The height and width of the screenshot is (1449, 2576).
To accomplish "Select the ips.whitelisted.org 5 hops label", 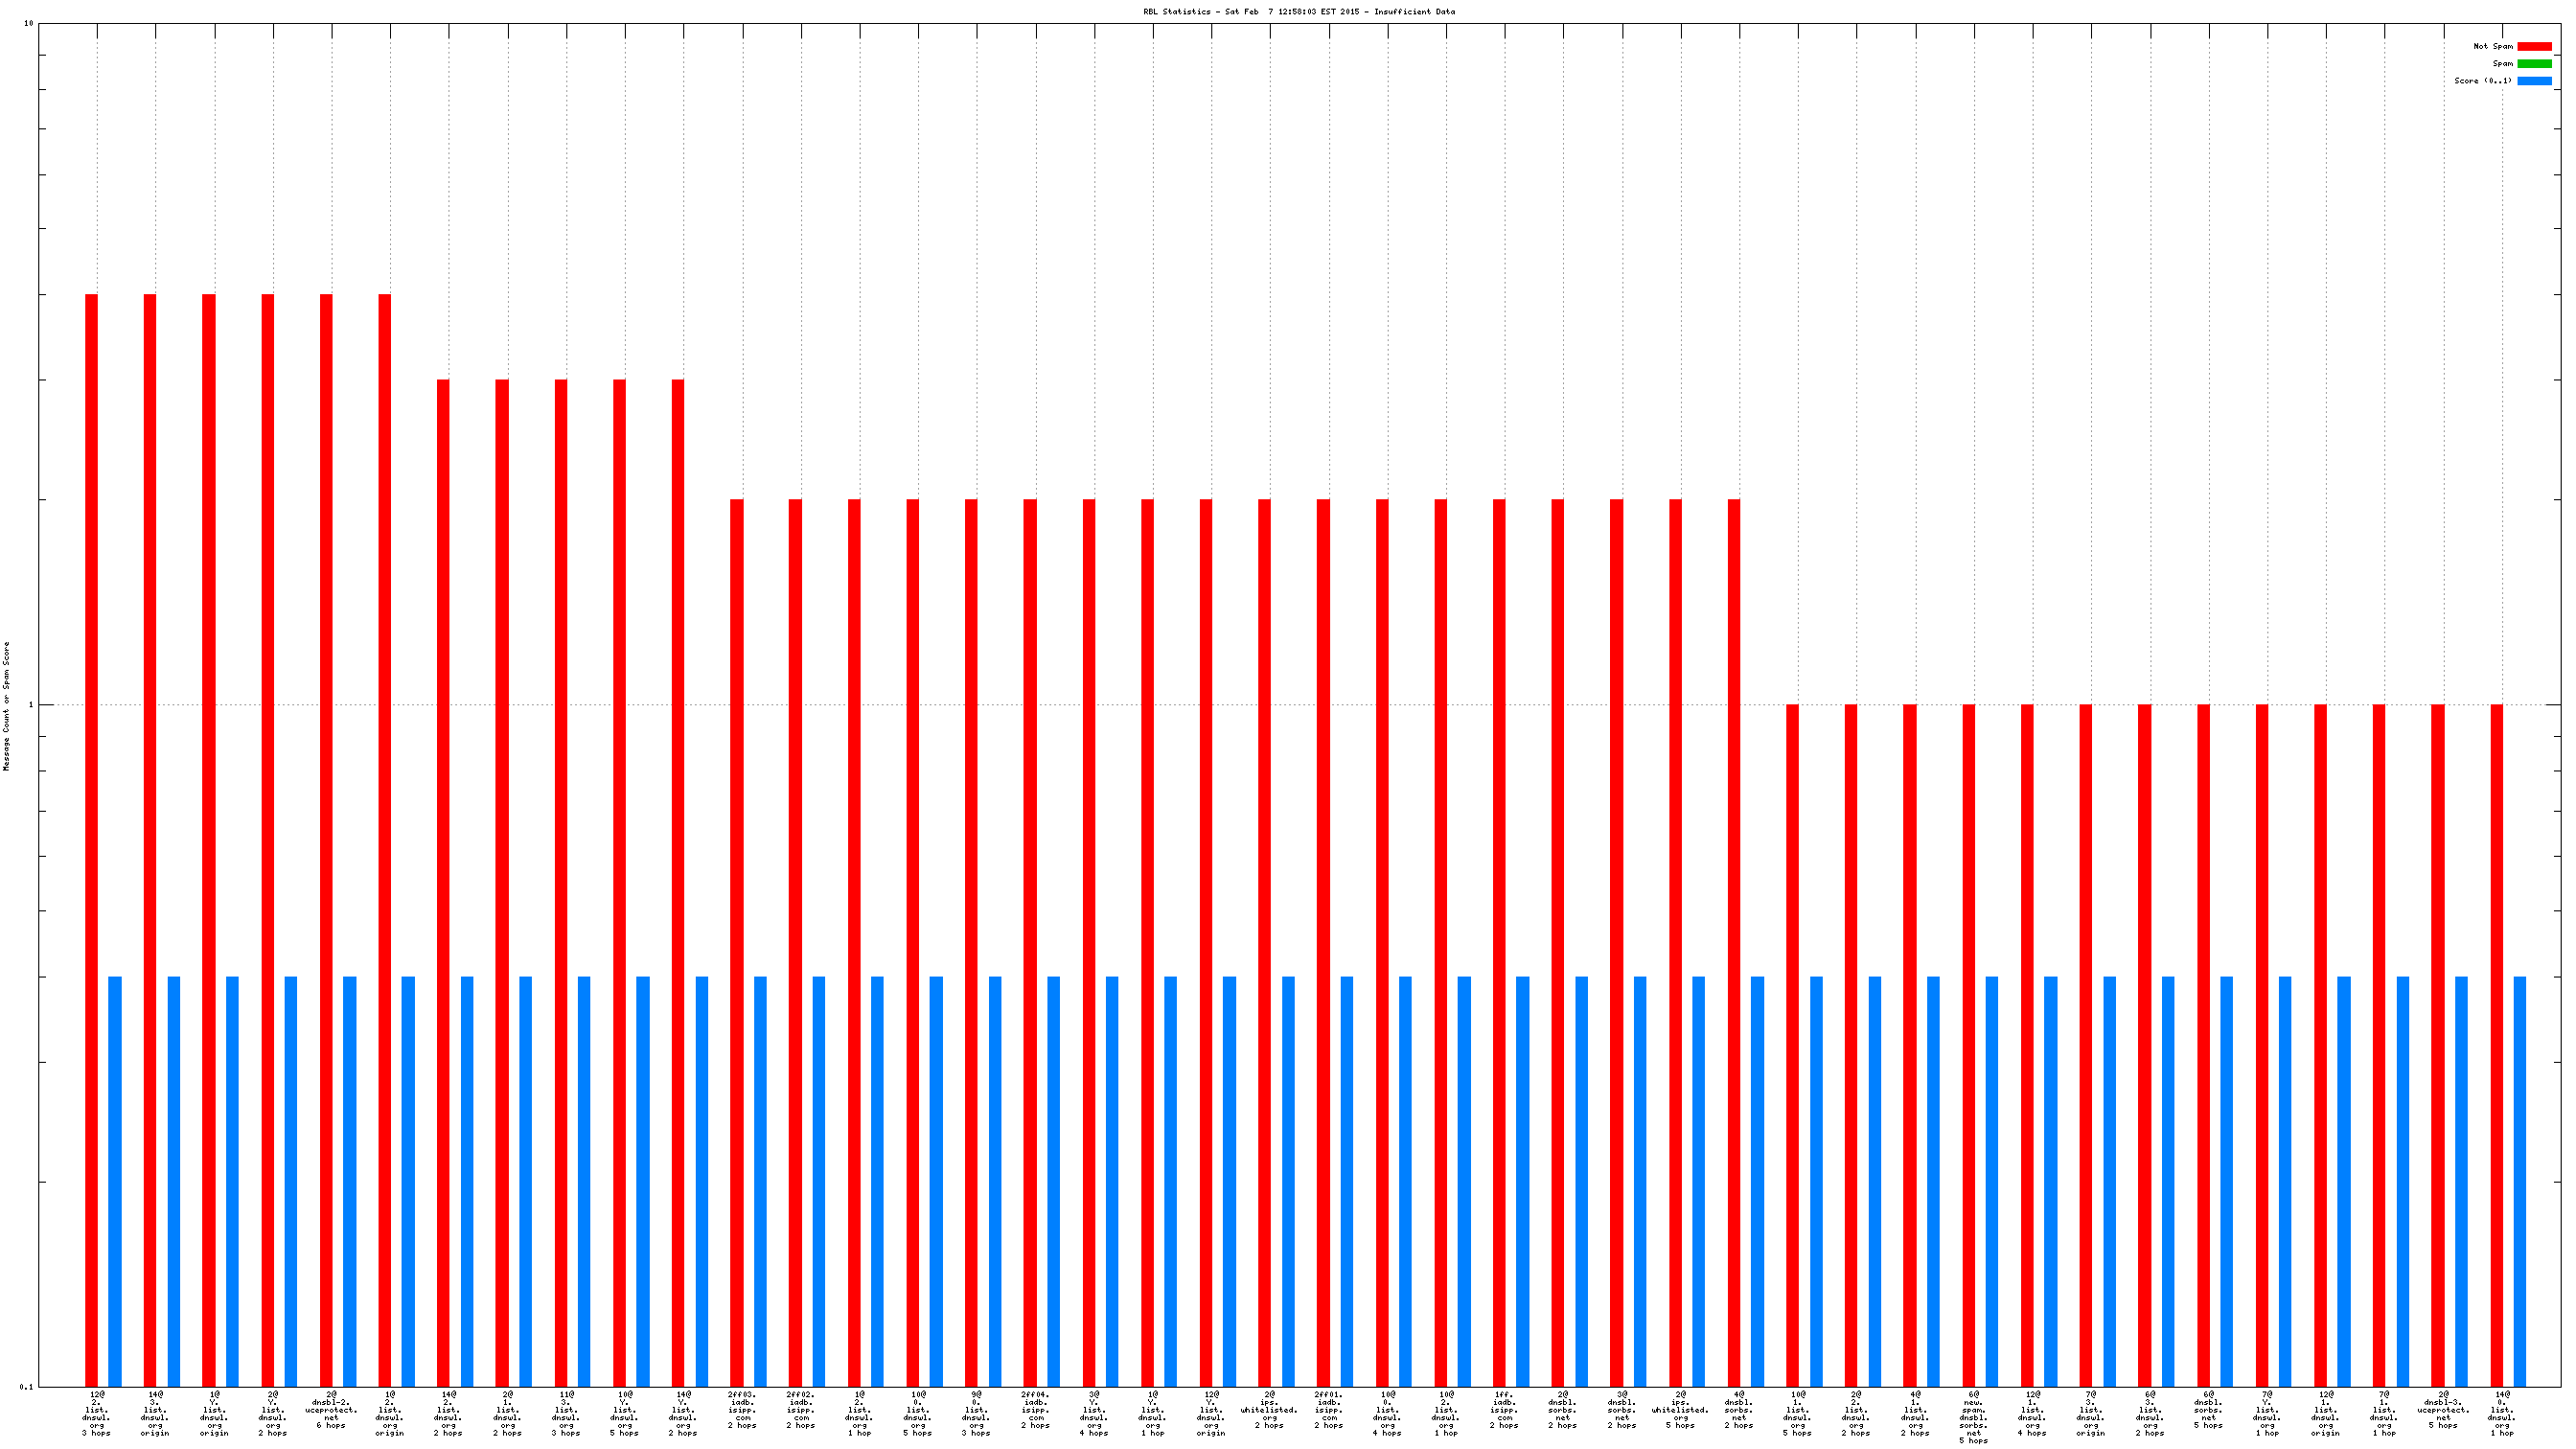I will pyautogui.click(x=1680, y=1409).
